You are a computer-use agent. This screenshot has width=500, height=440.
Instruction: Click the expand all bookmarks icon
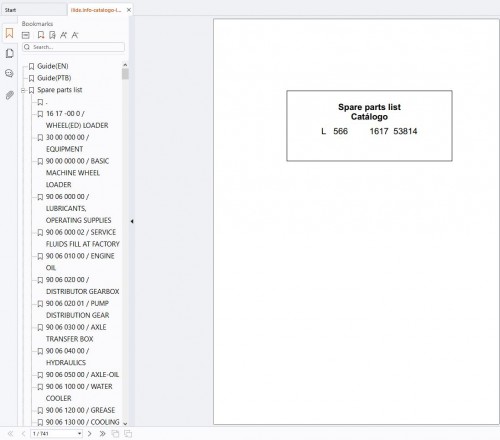26,35
